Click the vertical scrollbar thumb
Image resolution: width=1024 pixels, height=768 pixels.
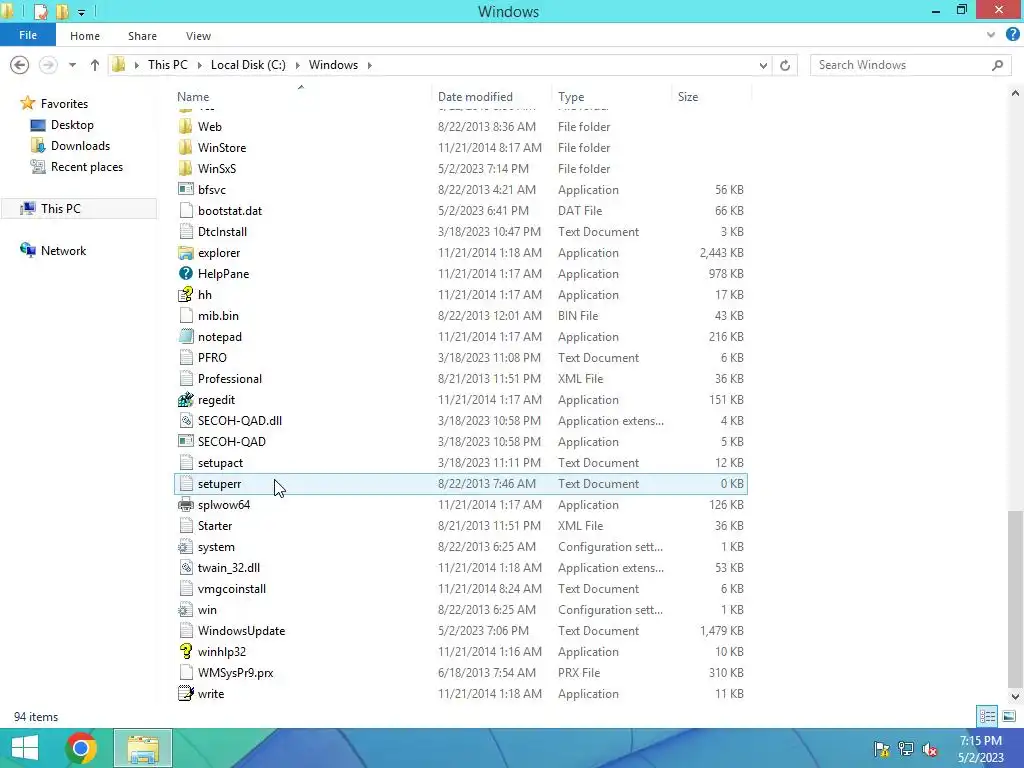[x=1015, y=599]
